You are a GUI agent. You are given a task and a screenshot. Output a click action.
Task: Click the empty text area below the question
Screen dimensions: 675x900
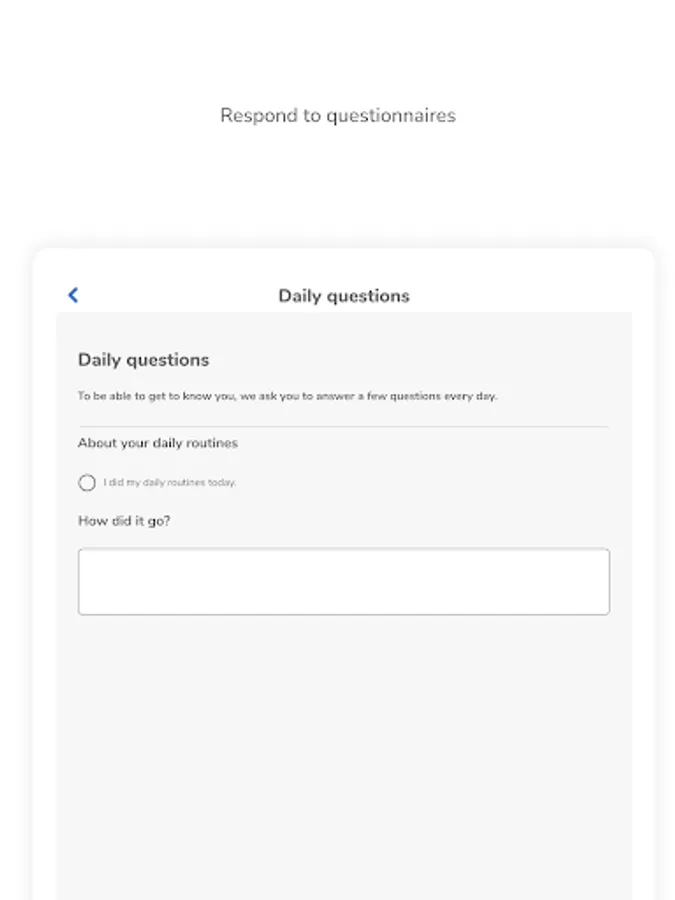(x=343, y=581)
